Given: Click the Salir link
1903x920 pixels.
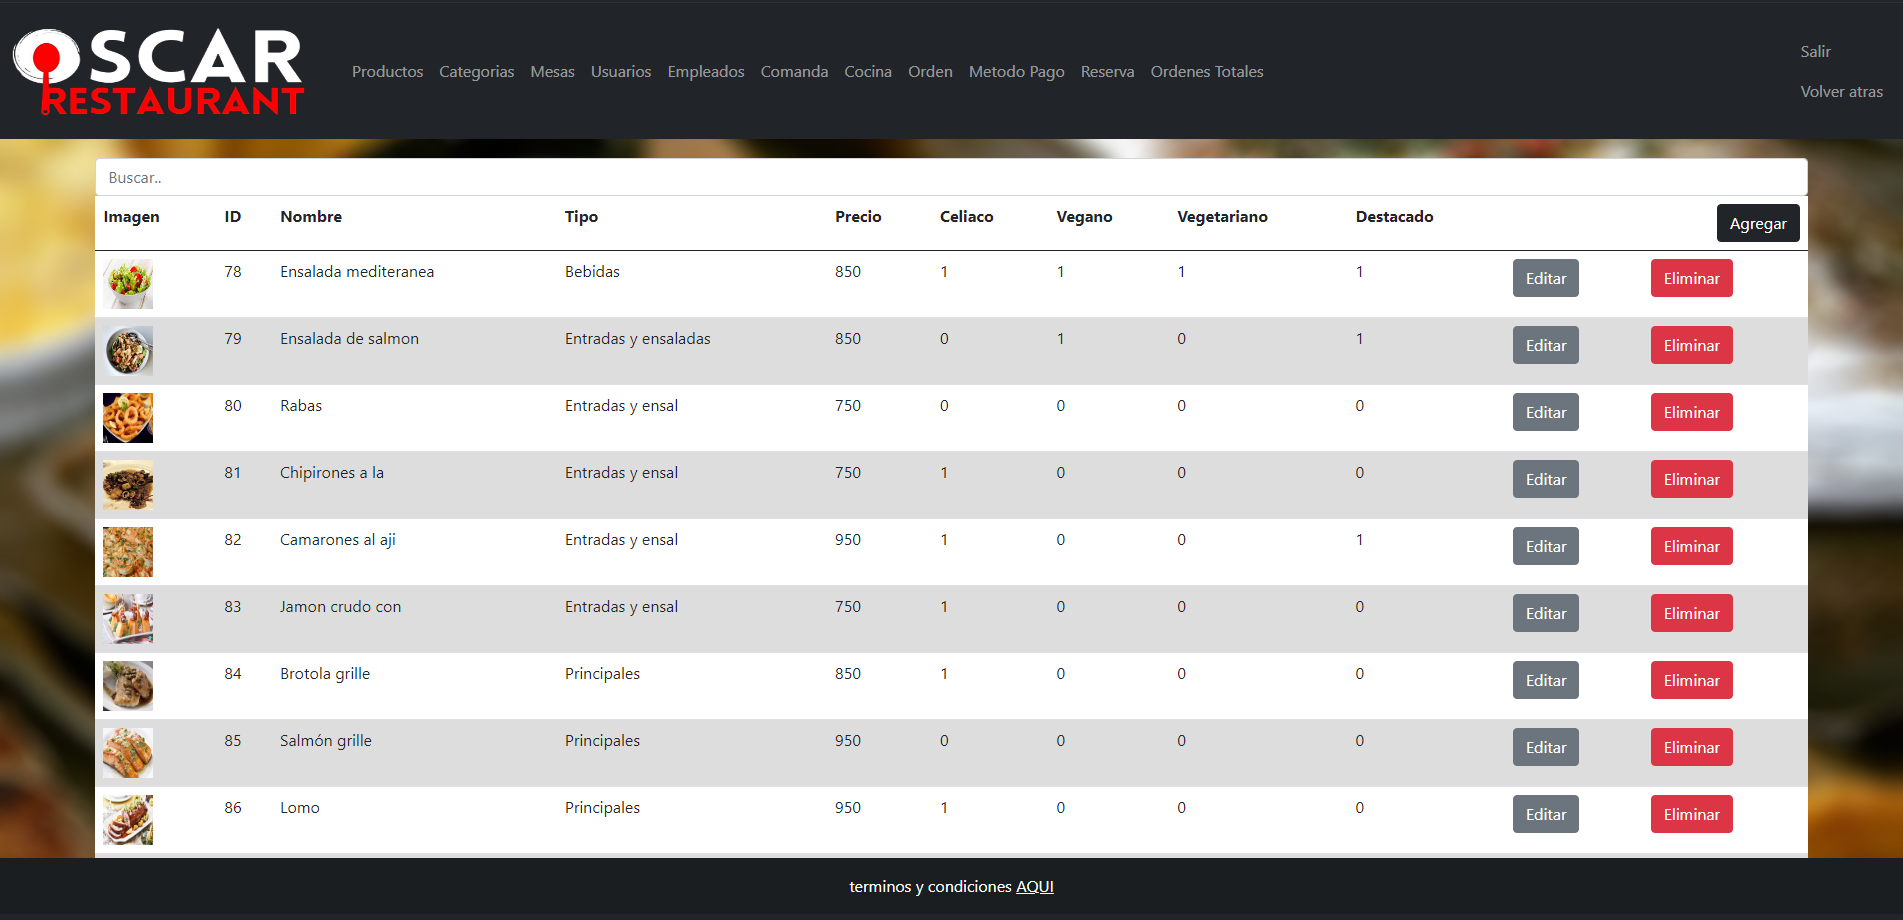Looking at the screenshot, I should (1815, 52).
